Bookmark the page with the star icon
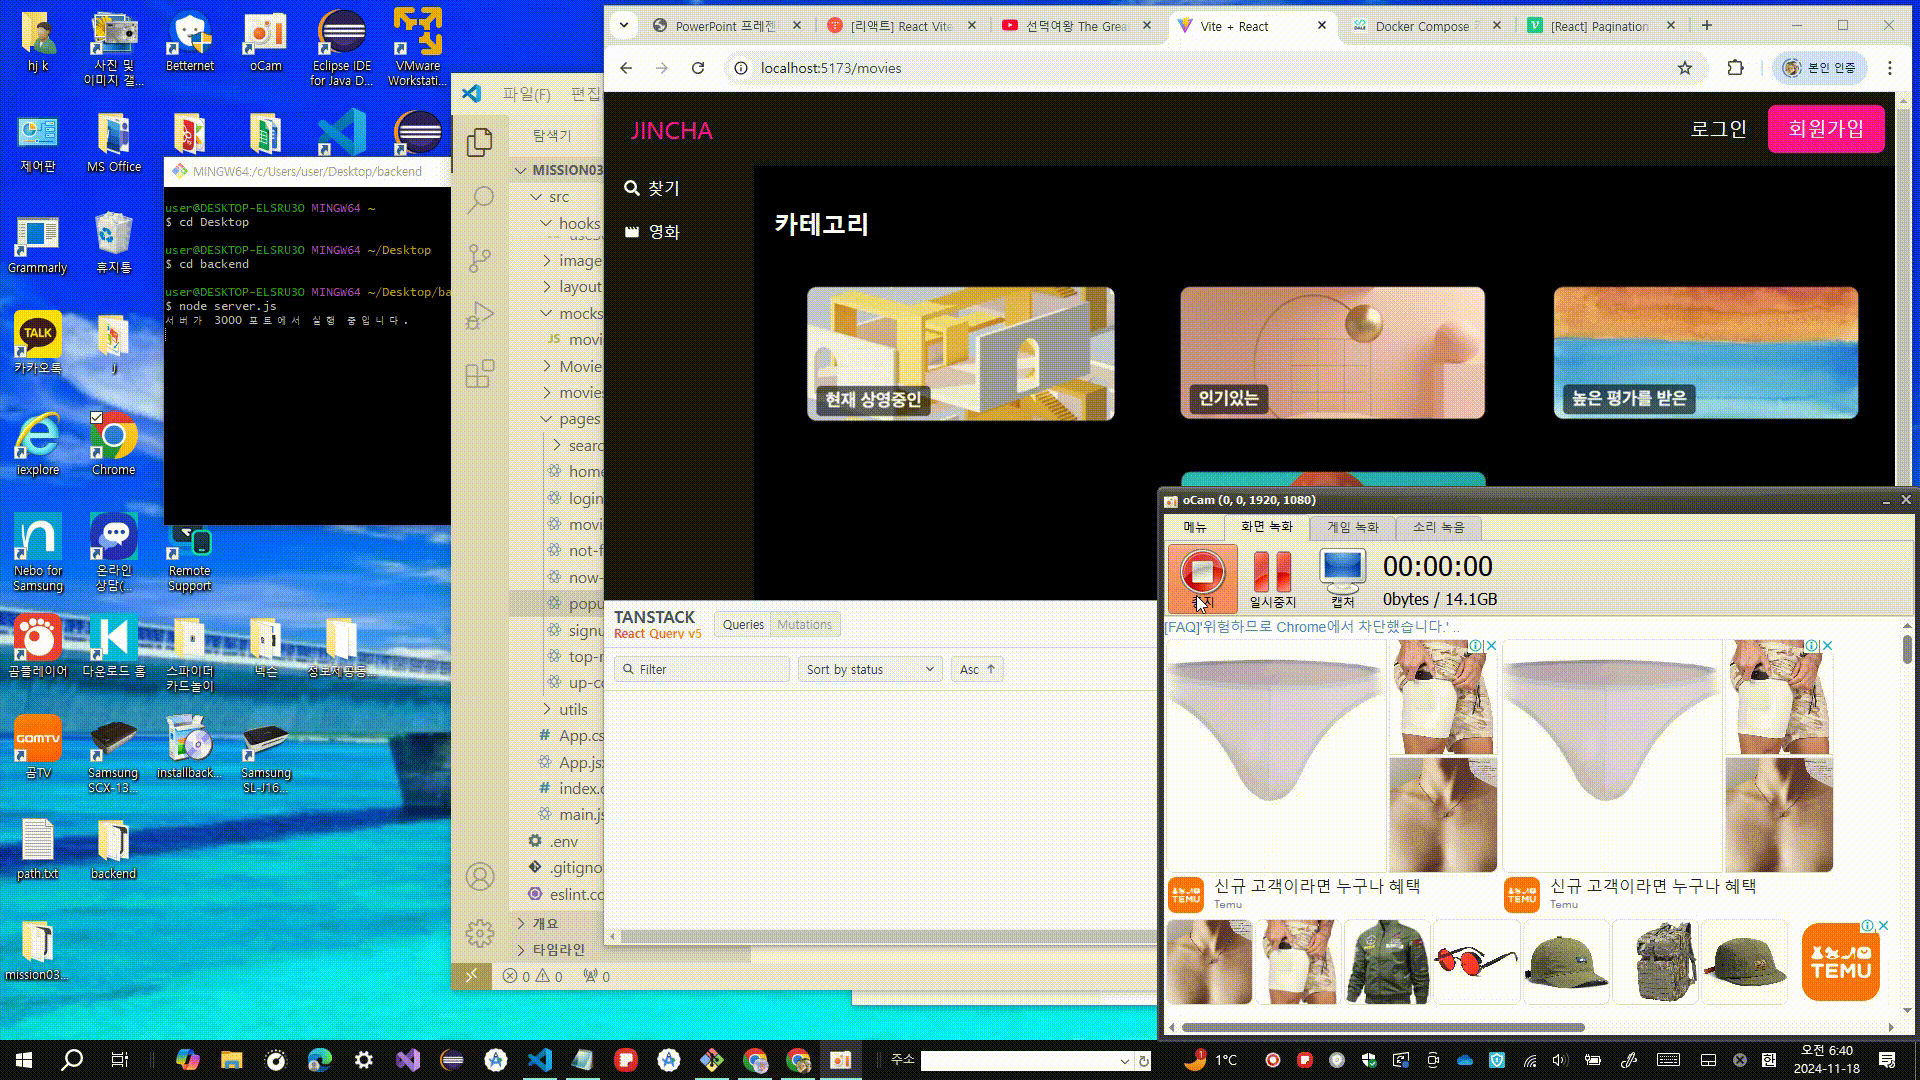The image size is (1920, 1080). pyautogui.click(x=1685, y=68)
